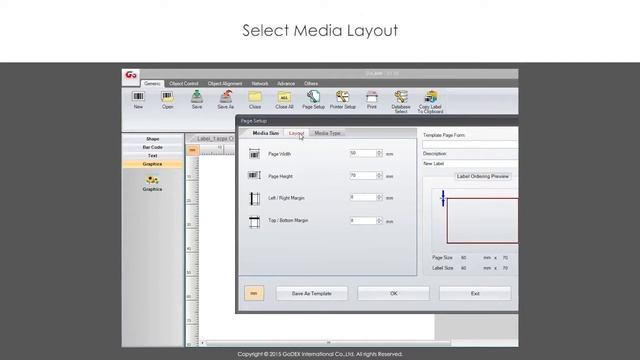Expand the Text category panel
Screen dimensions: 640x360
(153, 156)
